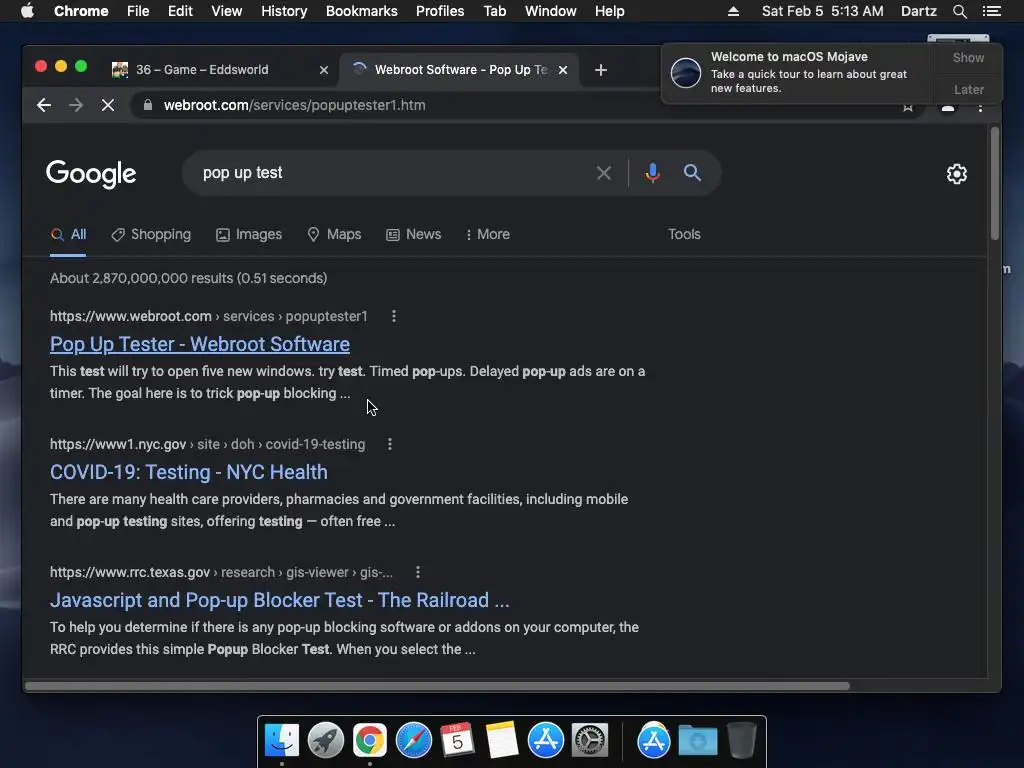
Task: Open Notes from the dock
Action: 502,741
